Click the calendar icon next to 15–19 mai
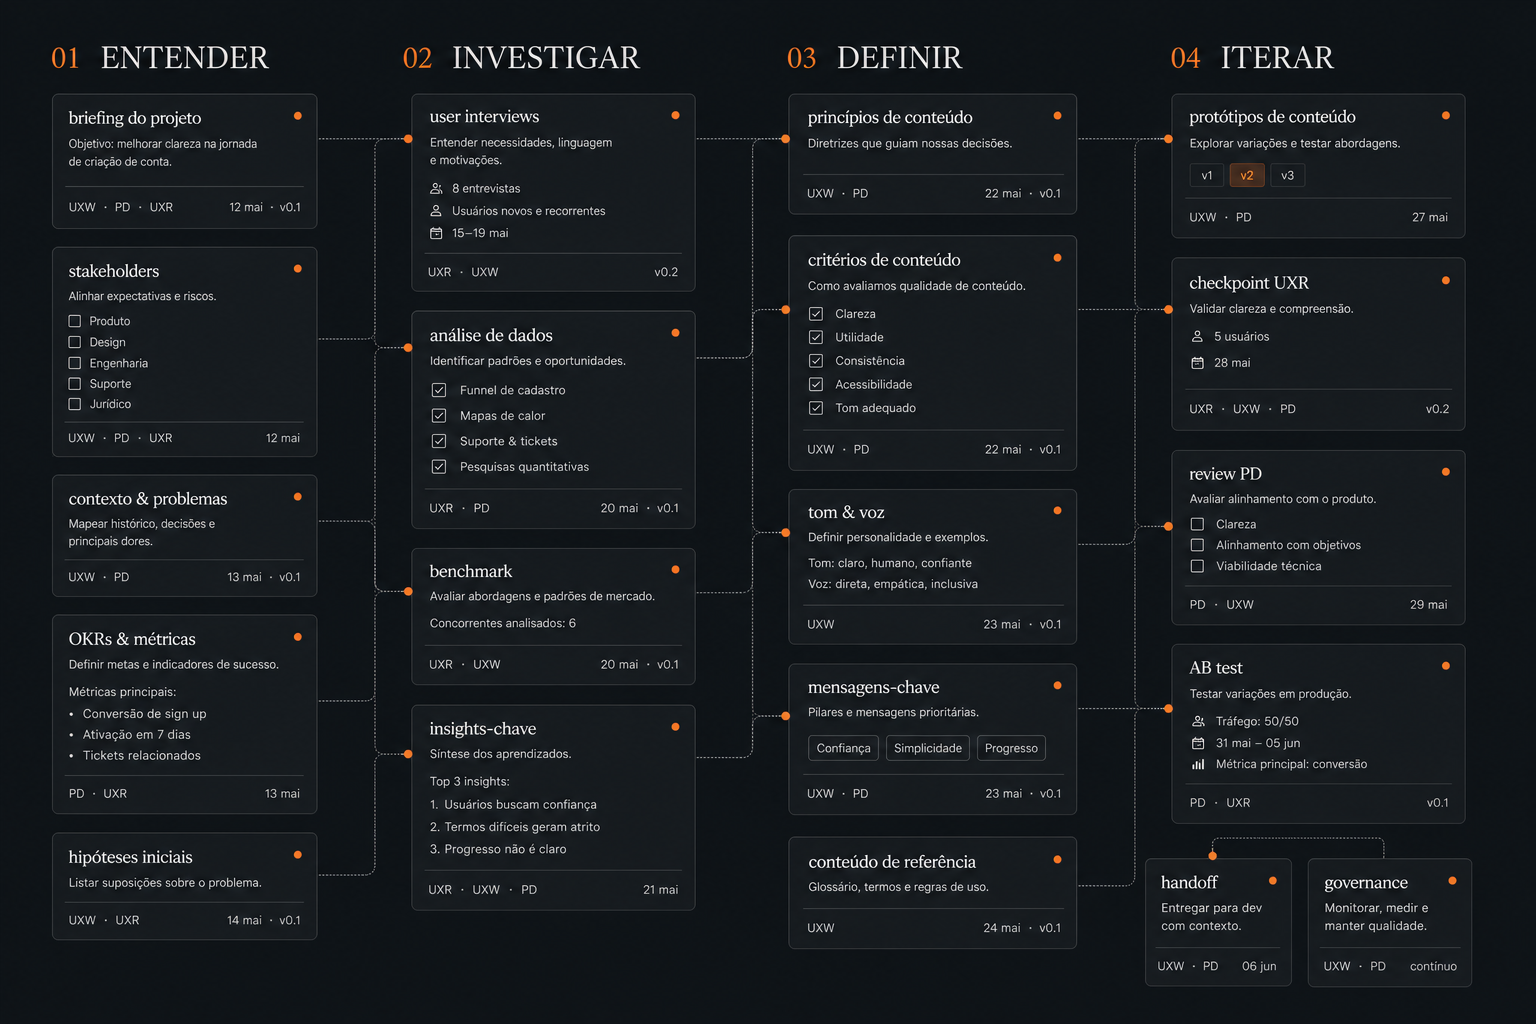The height and width of the screenshot is (1024, 1536). coord(436,233)
